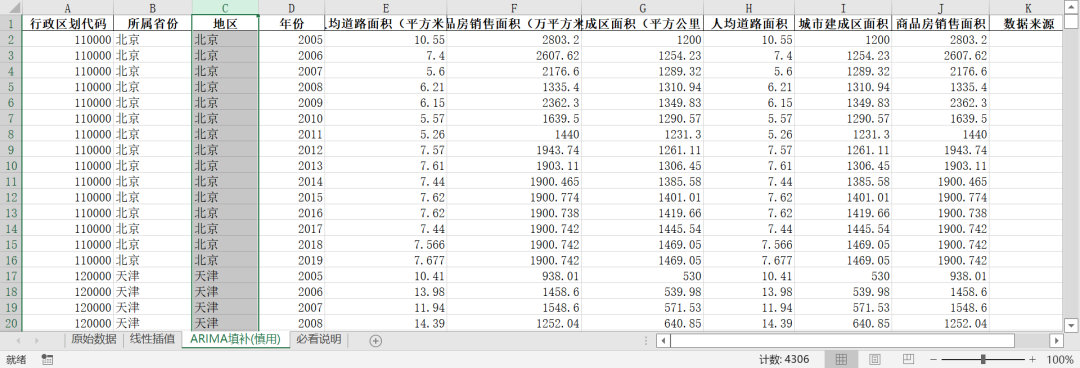Select column D header
The image size is (1080, 368).
coord(292,8)
